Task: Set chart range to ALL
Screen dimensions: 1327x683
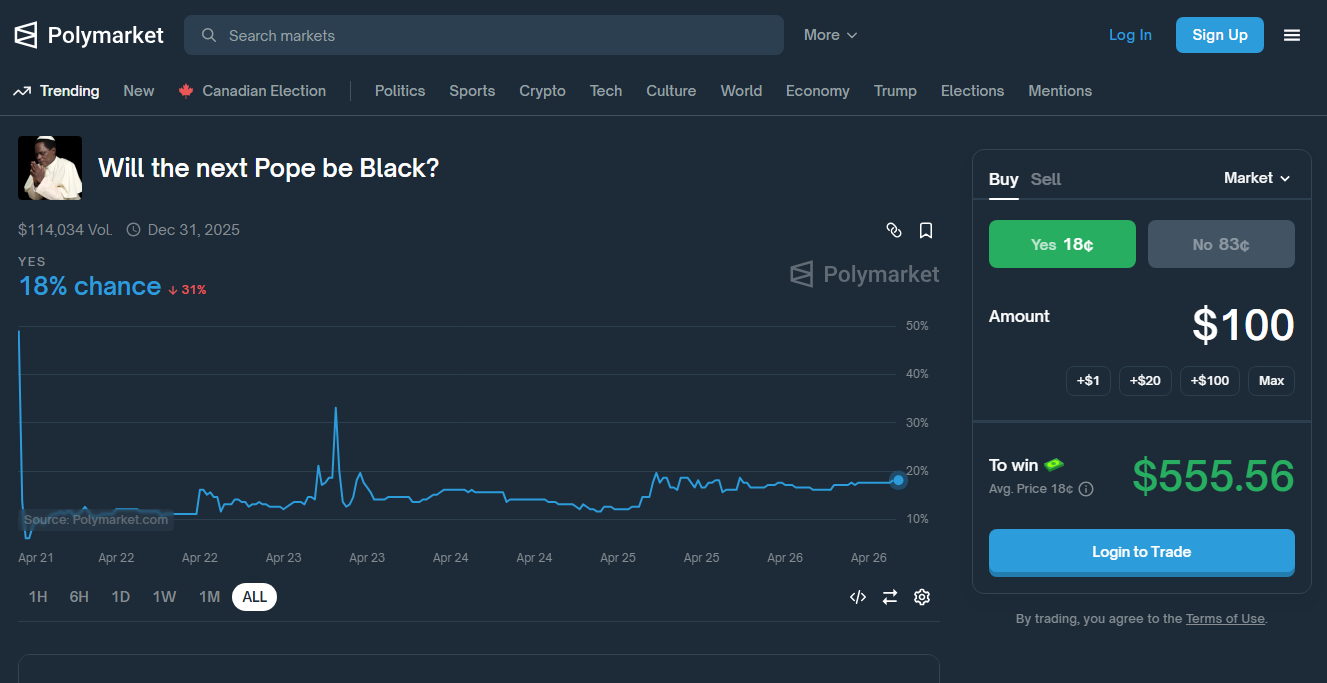Action: pyautogui.click(x=255, y=597)
